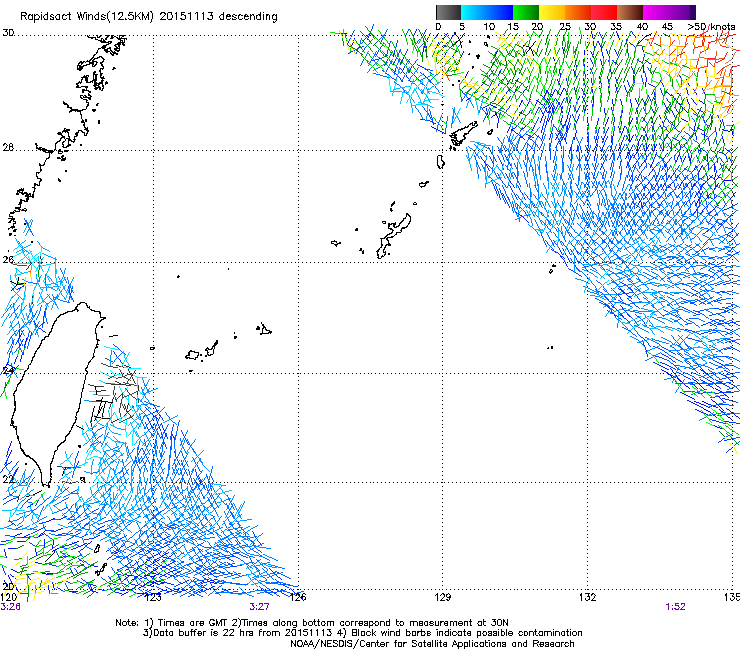The width and height of the screenshot is (740, 650).
Task: Click the green 15-20 knots legend swatch
Action: (x=526, y=12)
